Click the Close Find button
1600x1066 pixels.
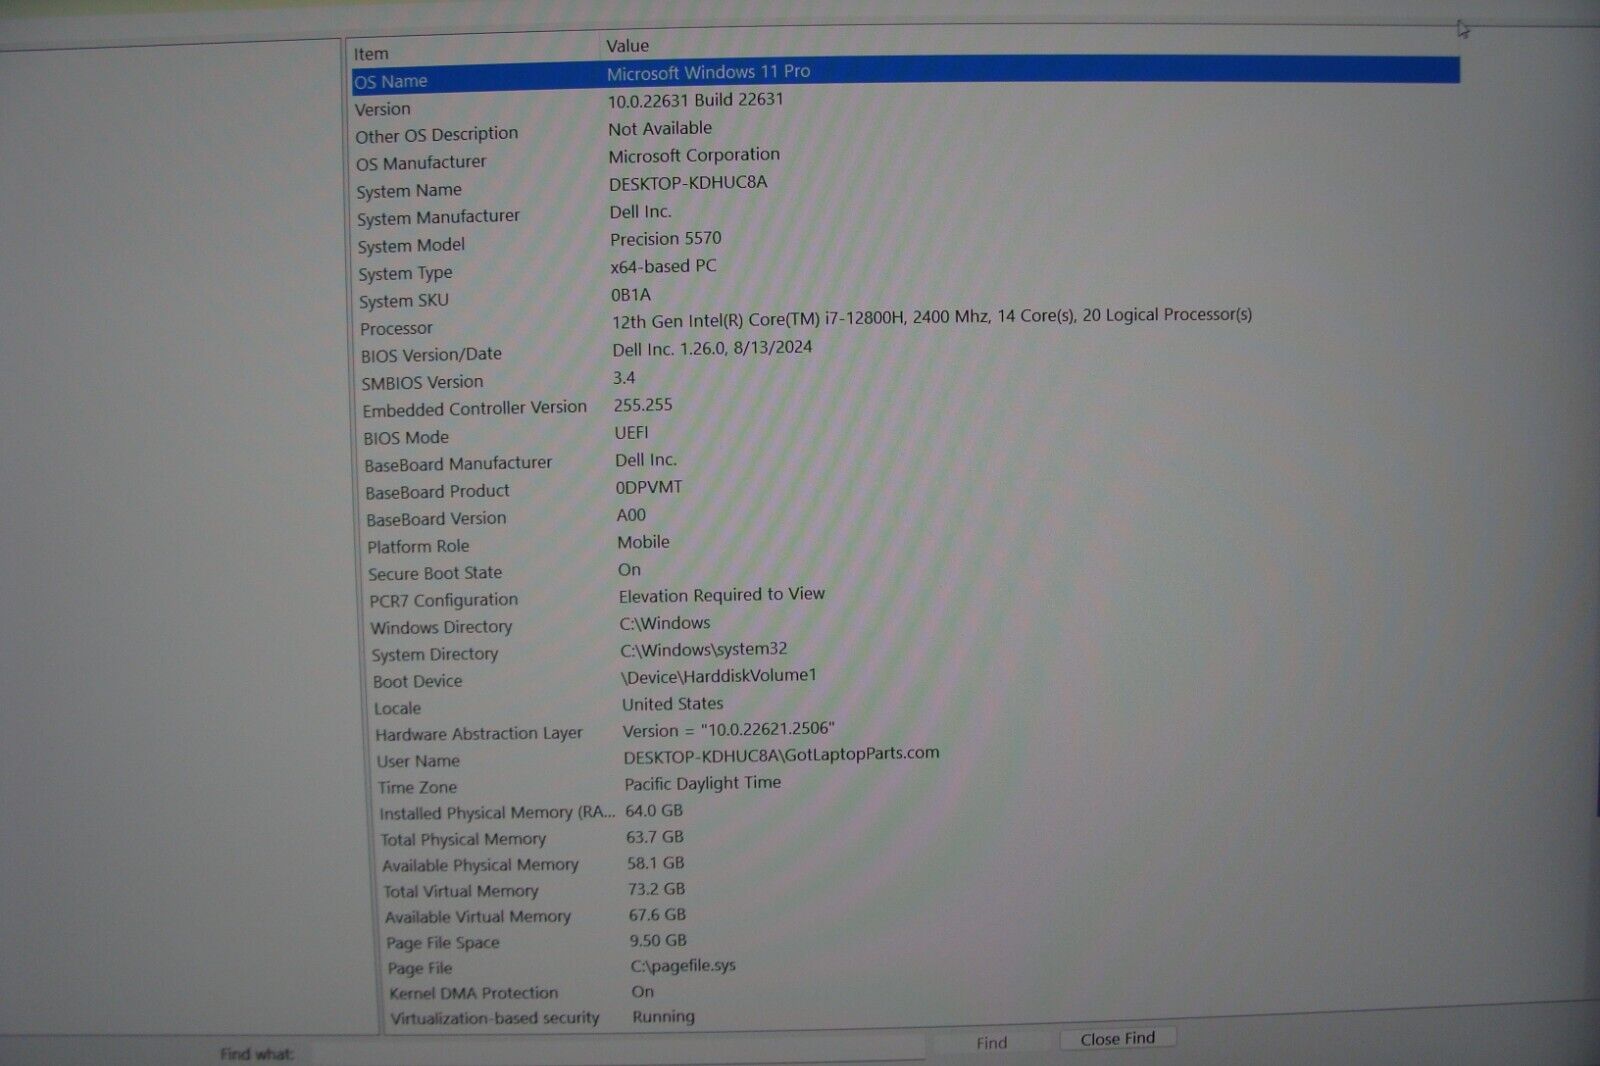(x=1117, y=1038)
